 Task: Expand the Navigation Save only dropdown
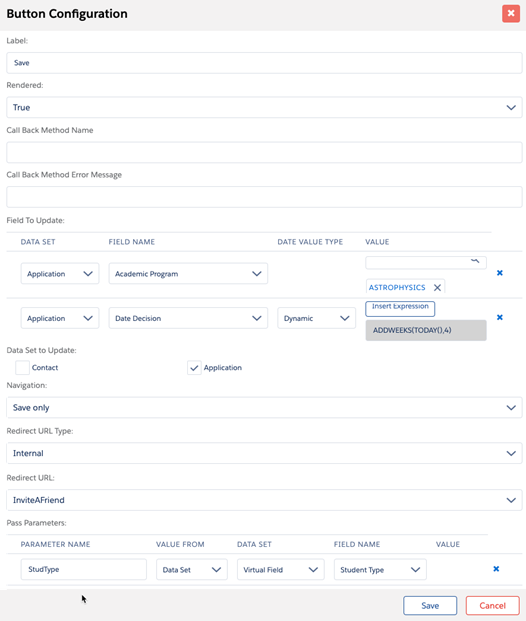(x=264, y=408)
